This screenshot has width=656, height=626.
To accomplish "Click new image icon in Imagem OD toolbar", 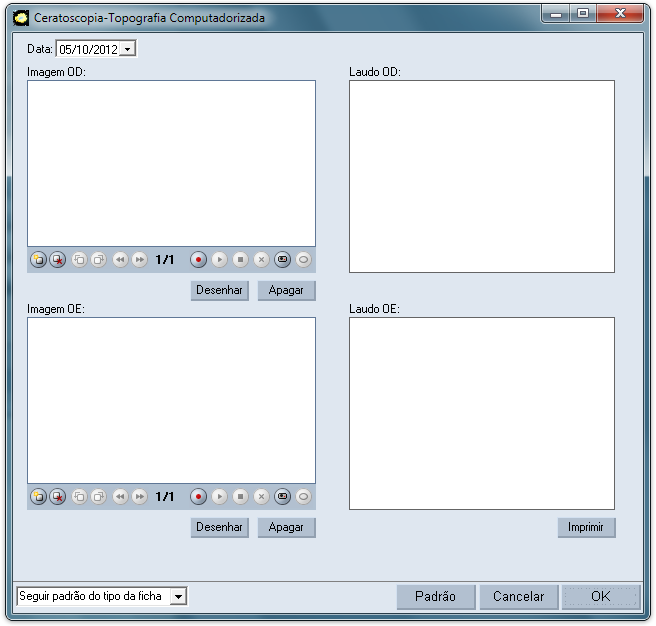I will [x=38, y=260].
